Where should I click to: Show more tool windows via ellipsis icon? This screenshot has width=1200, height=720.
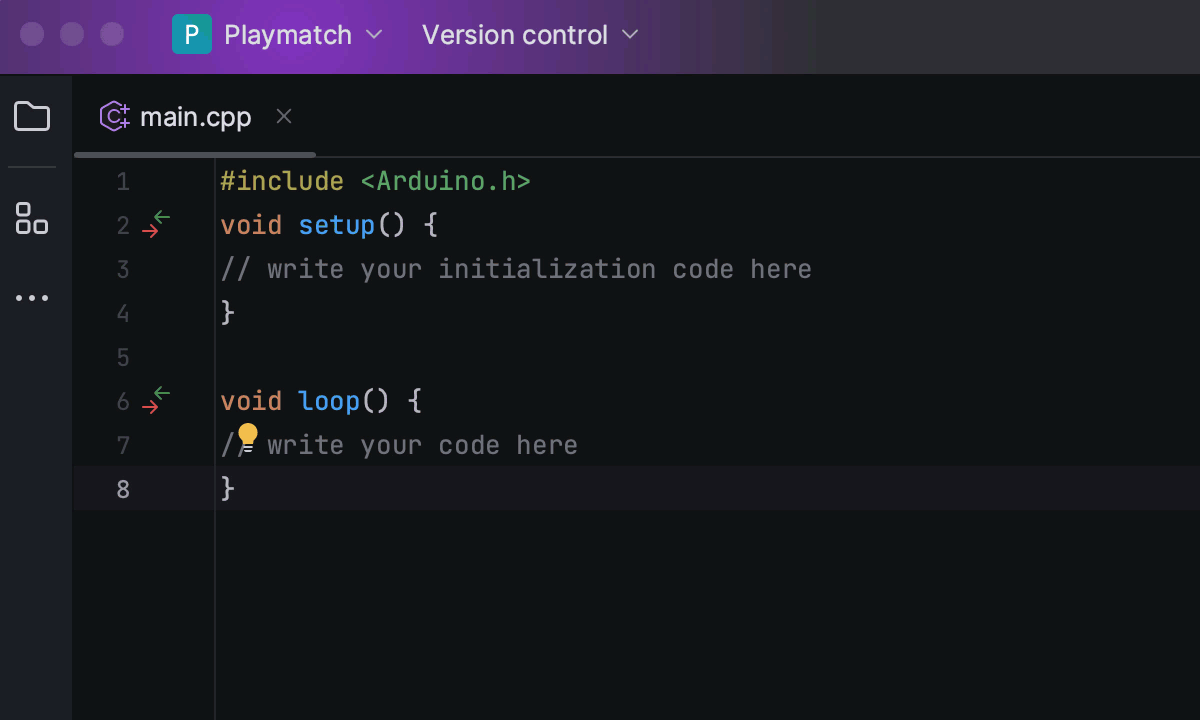click(32, 297)
